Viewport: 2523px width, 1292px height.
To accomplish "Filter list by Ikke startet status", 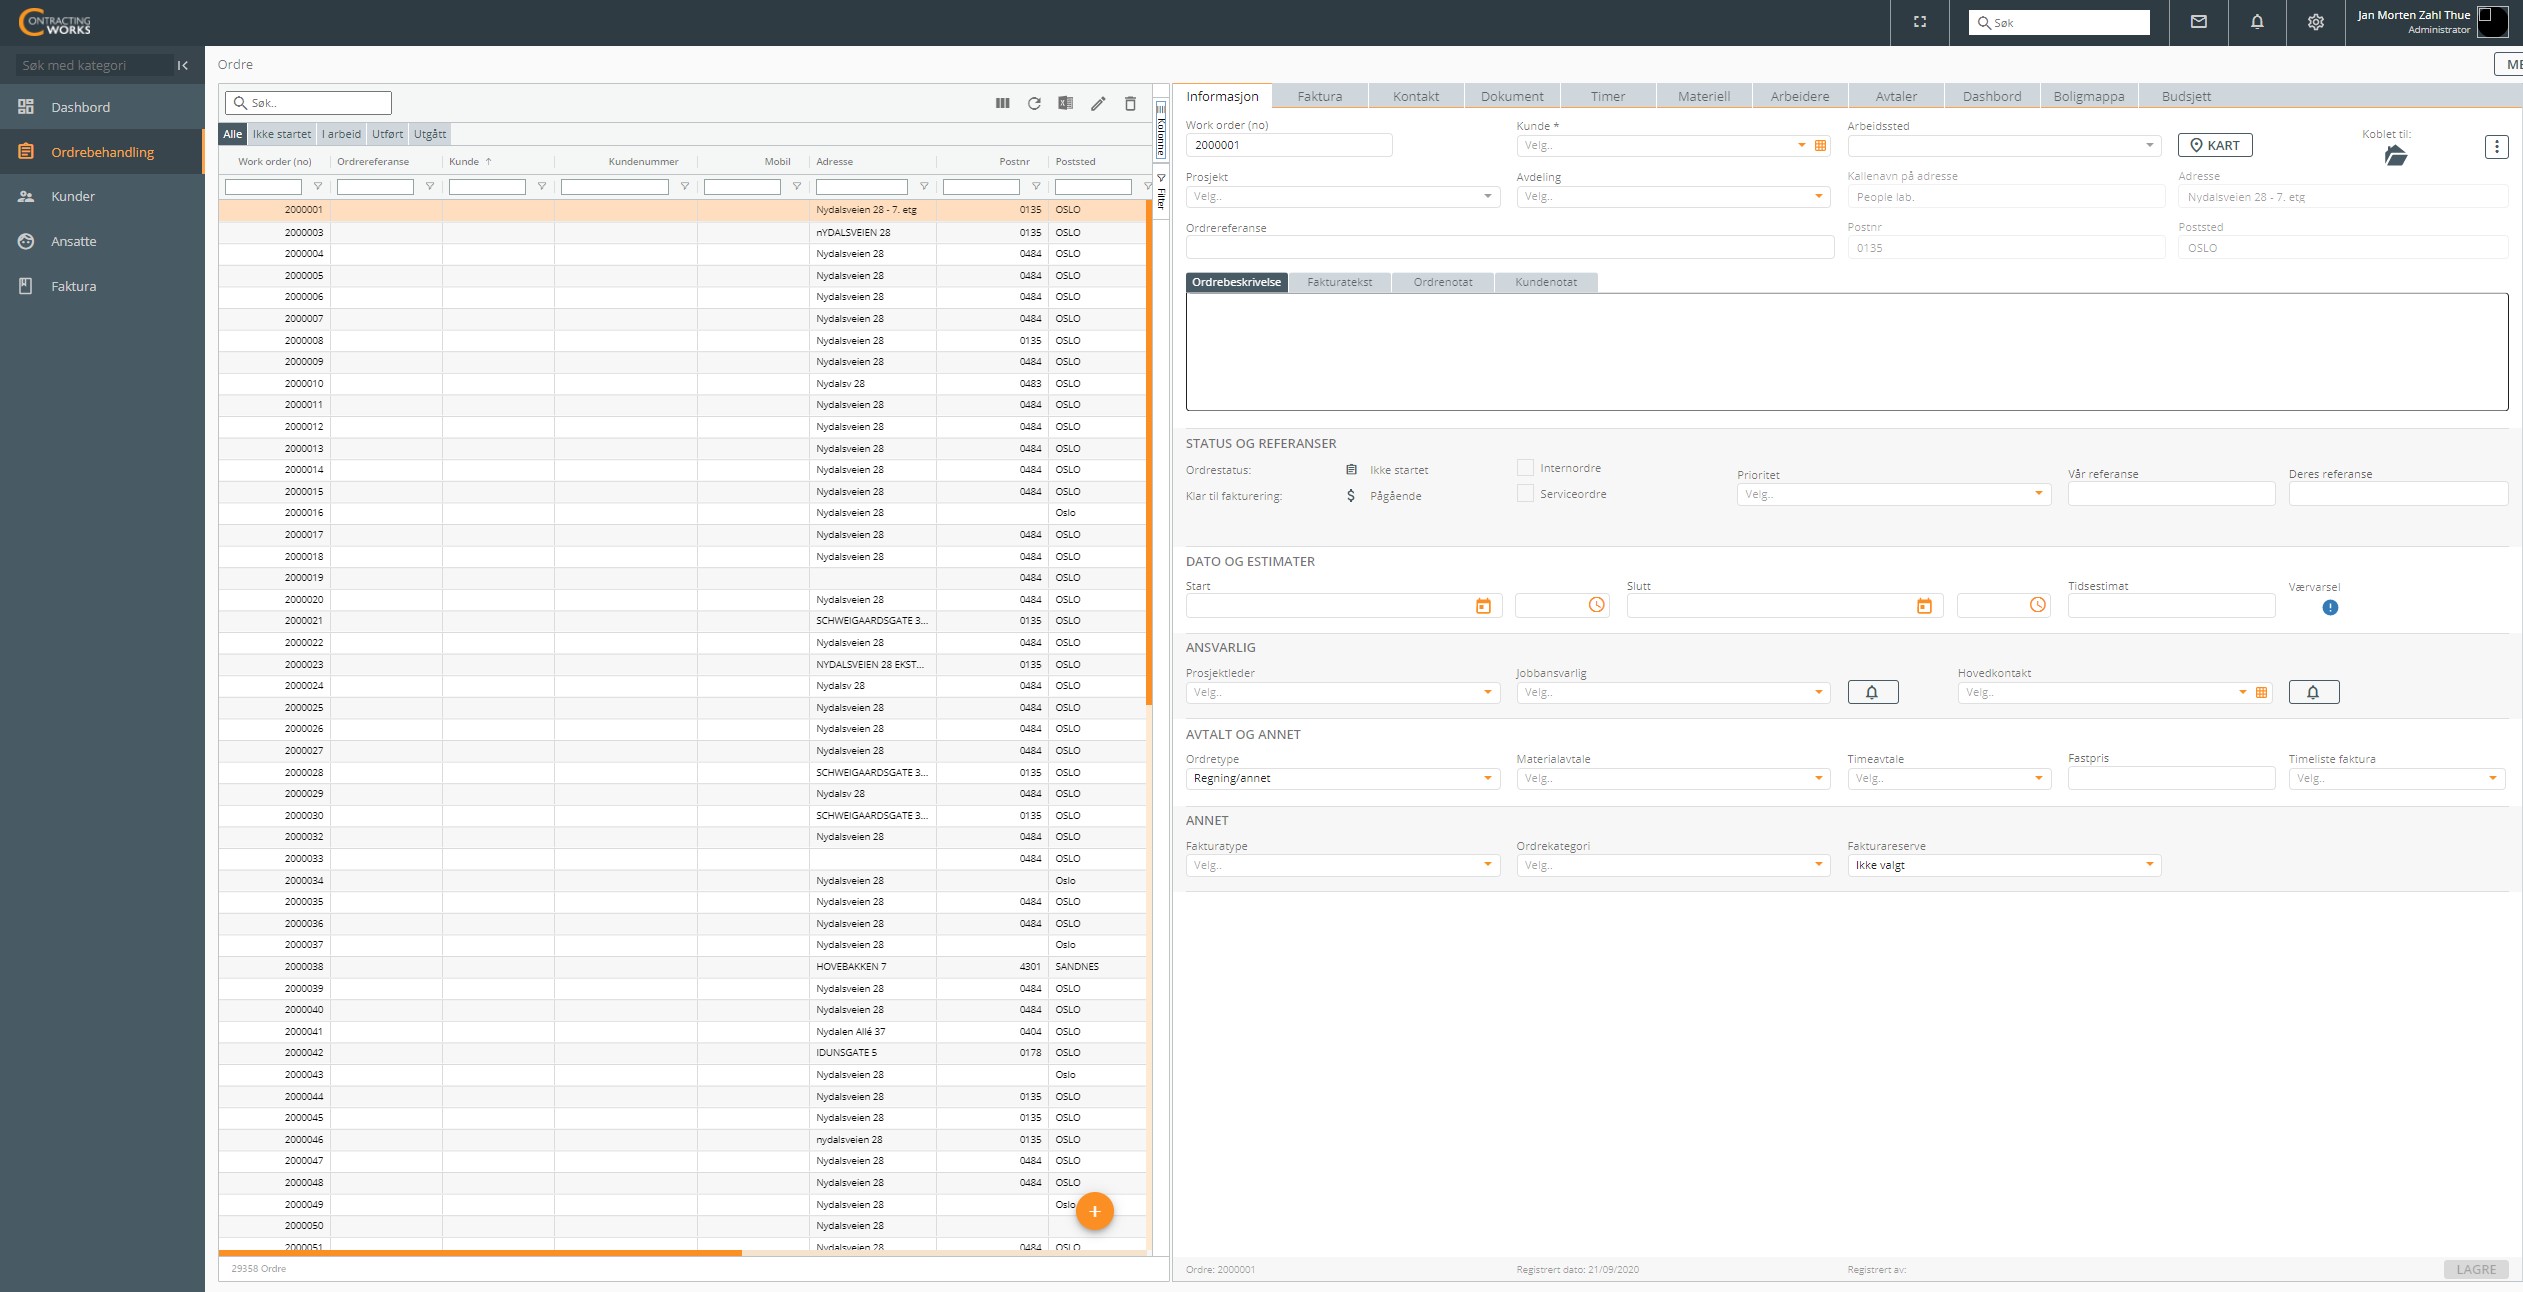I will click(x=281, y=134).
